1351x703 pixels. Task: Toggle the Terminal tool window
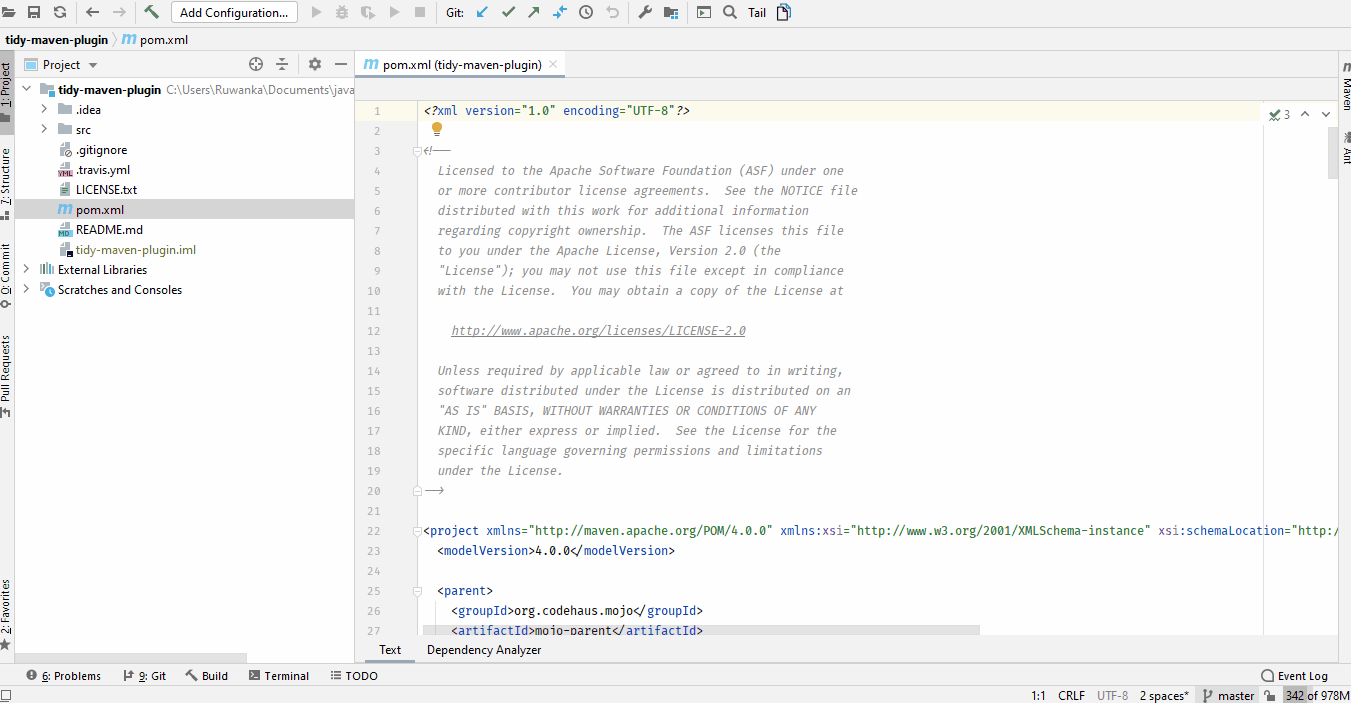[x=279, y=675]
